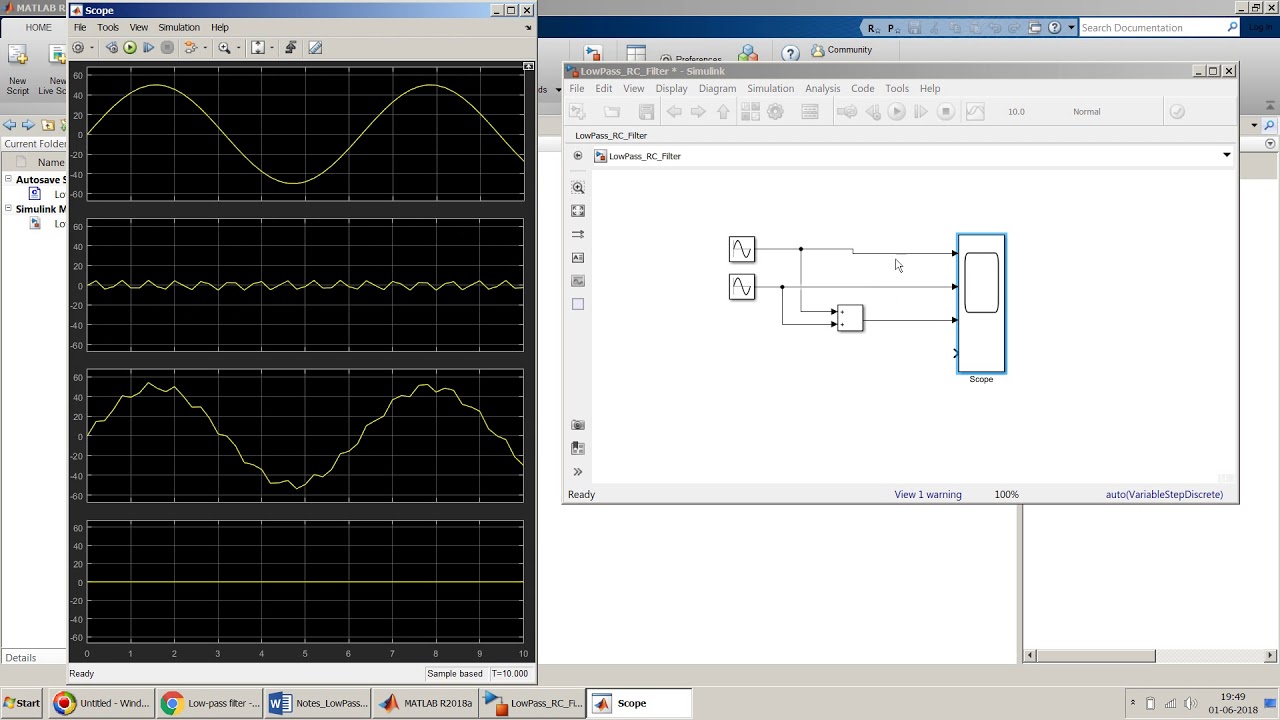Image resolution: width=1280 pixels, height=720 pixels.
Task: Open Simulink Code menu
Action: [x=862, y=88]
